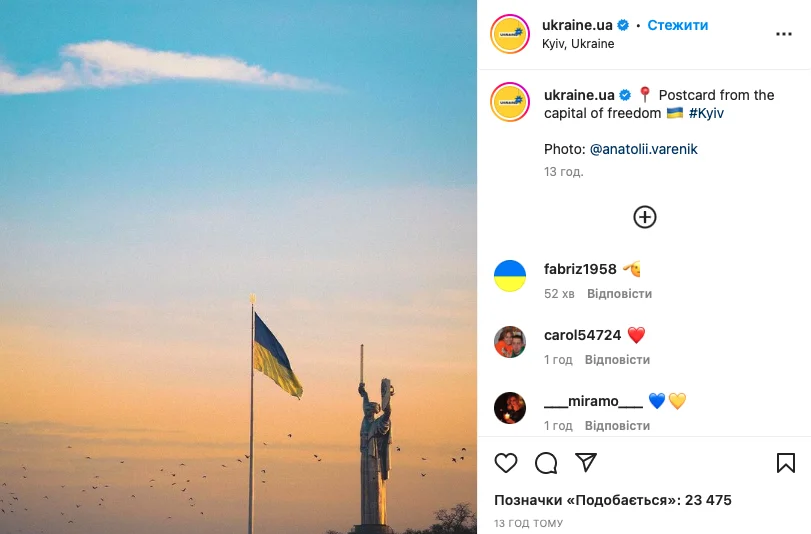811x534 pixels.
Task: Open more options three-dot menu
Action: coord(784,34)
